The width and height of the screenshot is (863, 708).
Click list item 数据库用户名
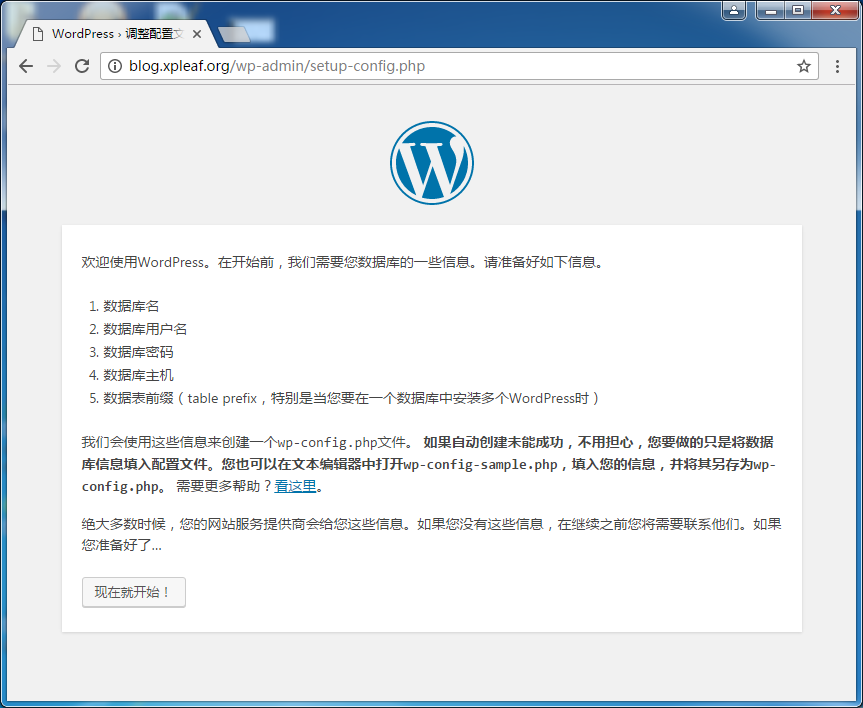tap(145, 329)
